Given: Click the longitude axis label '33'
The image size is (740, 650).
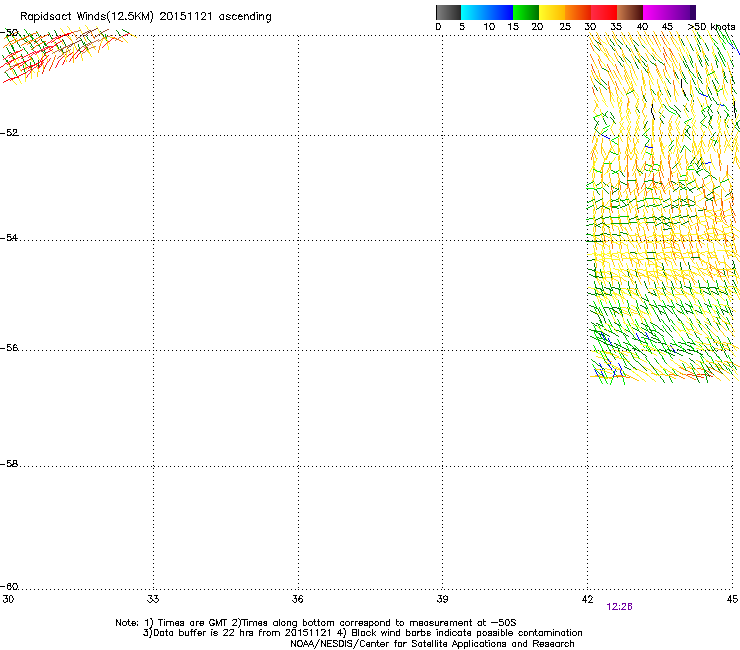Looking at the screenshot, I should tap(153, 599).
